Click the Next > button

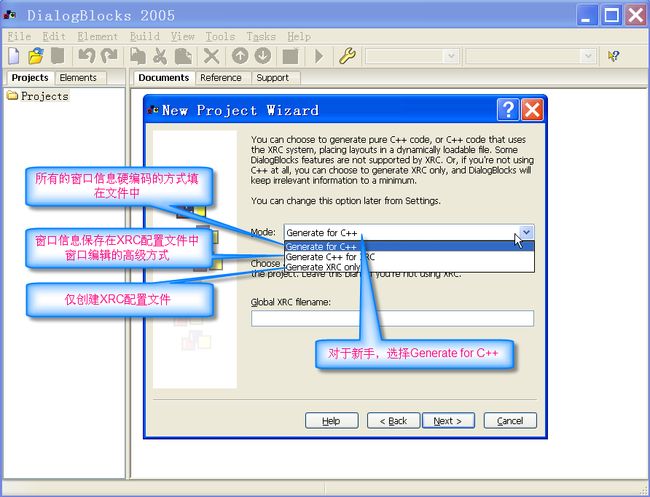pyautogui.click(x=448, y=421)
